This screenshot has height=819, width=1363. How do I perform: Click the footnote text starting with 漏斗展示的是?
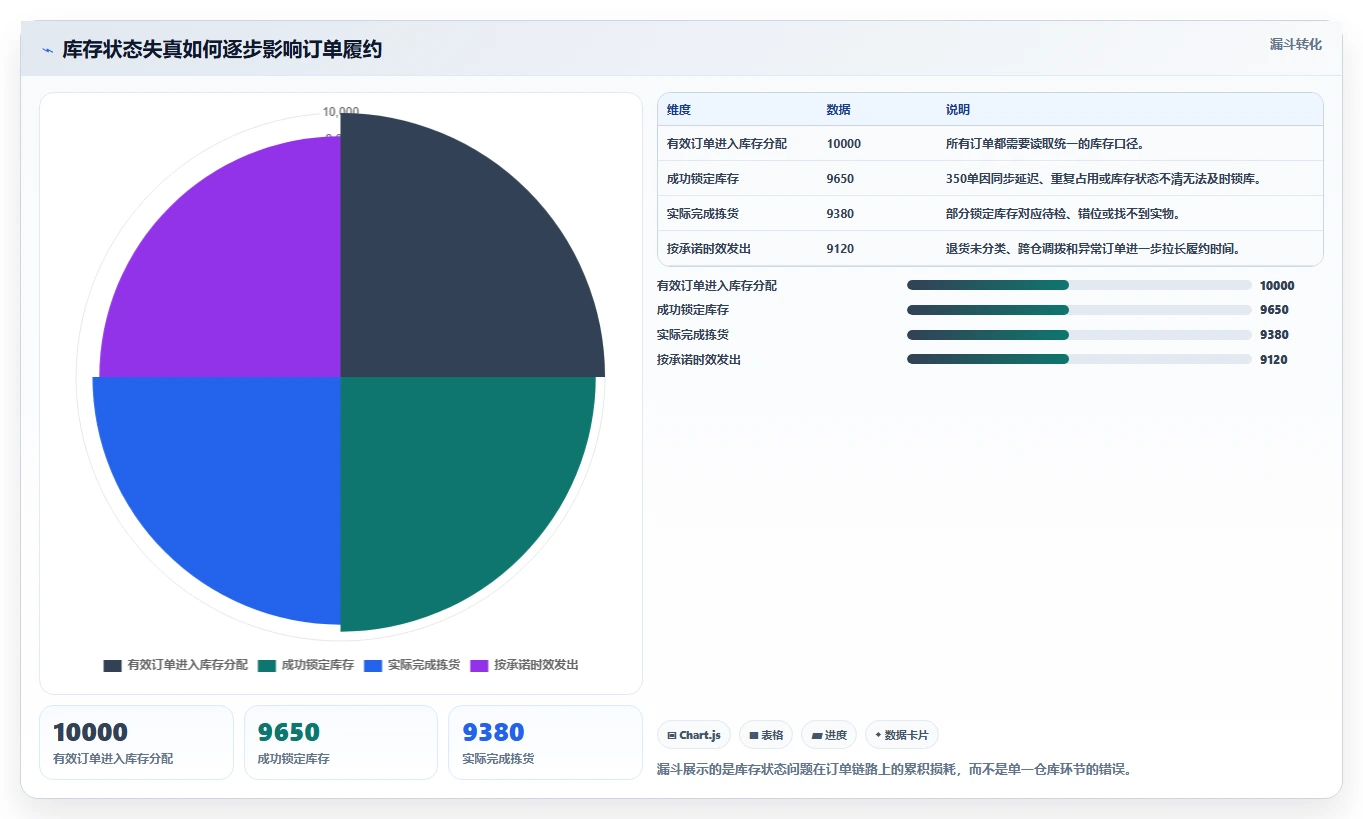tap(894, 770)
